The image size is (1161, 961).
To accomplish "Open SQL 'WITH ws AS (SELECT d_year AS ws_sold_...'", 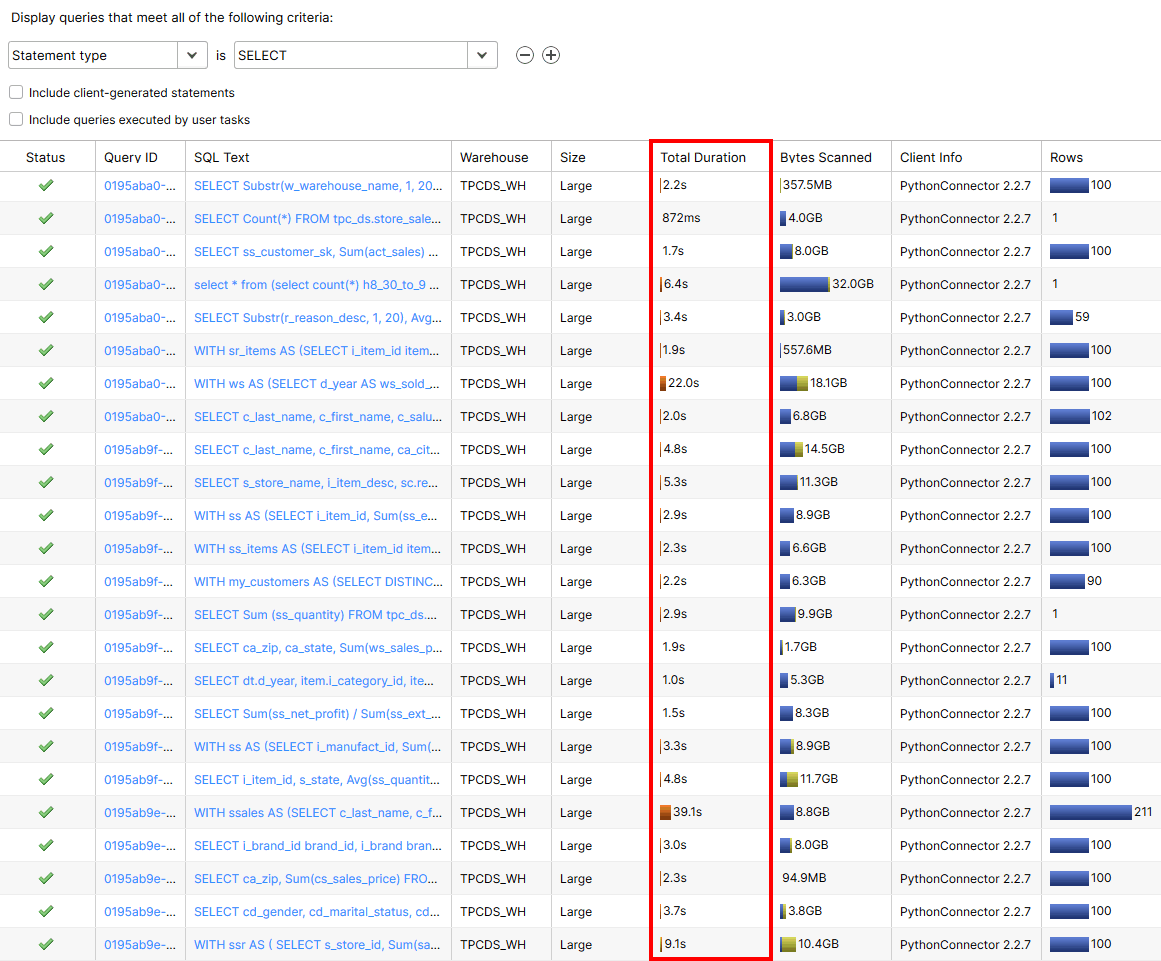I will pyautogui.click(x=317, y=384).
